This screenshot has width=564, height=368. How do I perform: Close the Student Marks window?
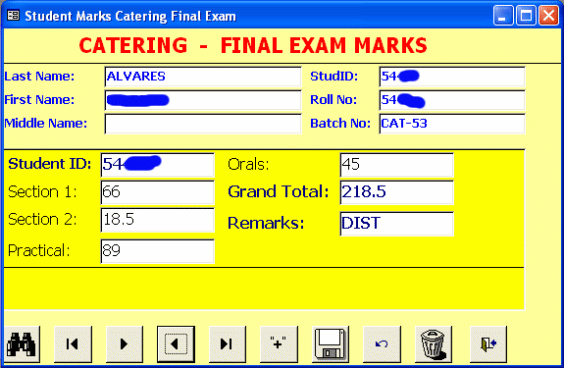pos(549,16)
